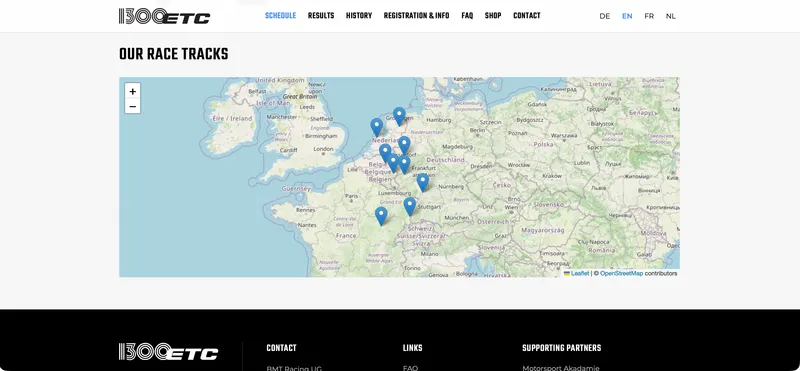Visit the Shop from the top menu
800x371 pixels.
[493, 16]
